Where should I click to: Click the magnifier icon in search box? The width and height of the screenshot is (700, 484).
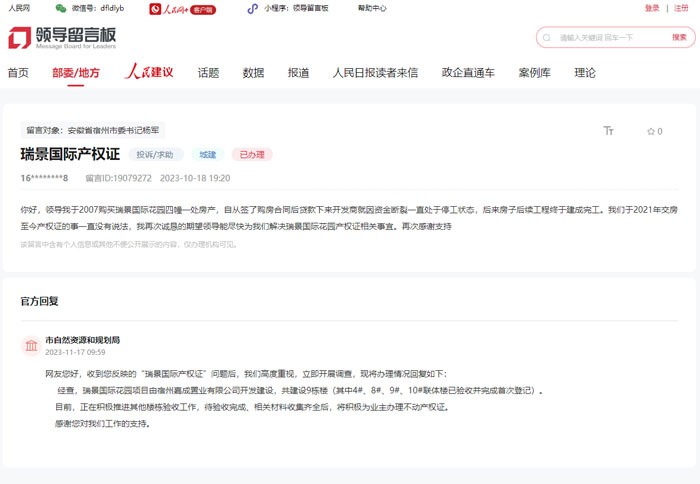point(546,38)
